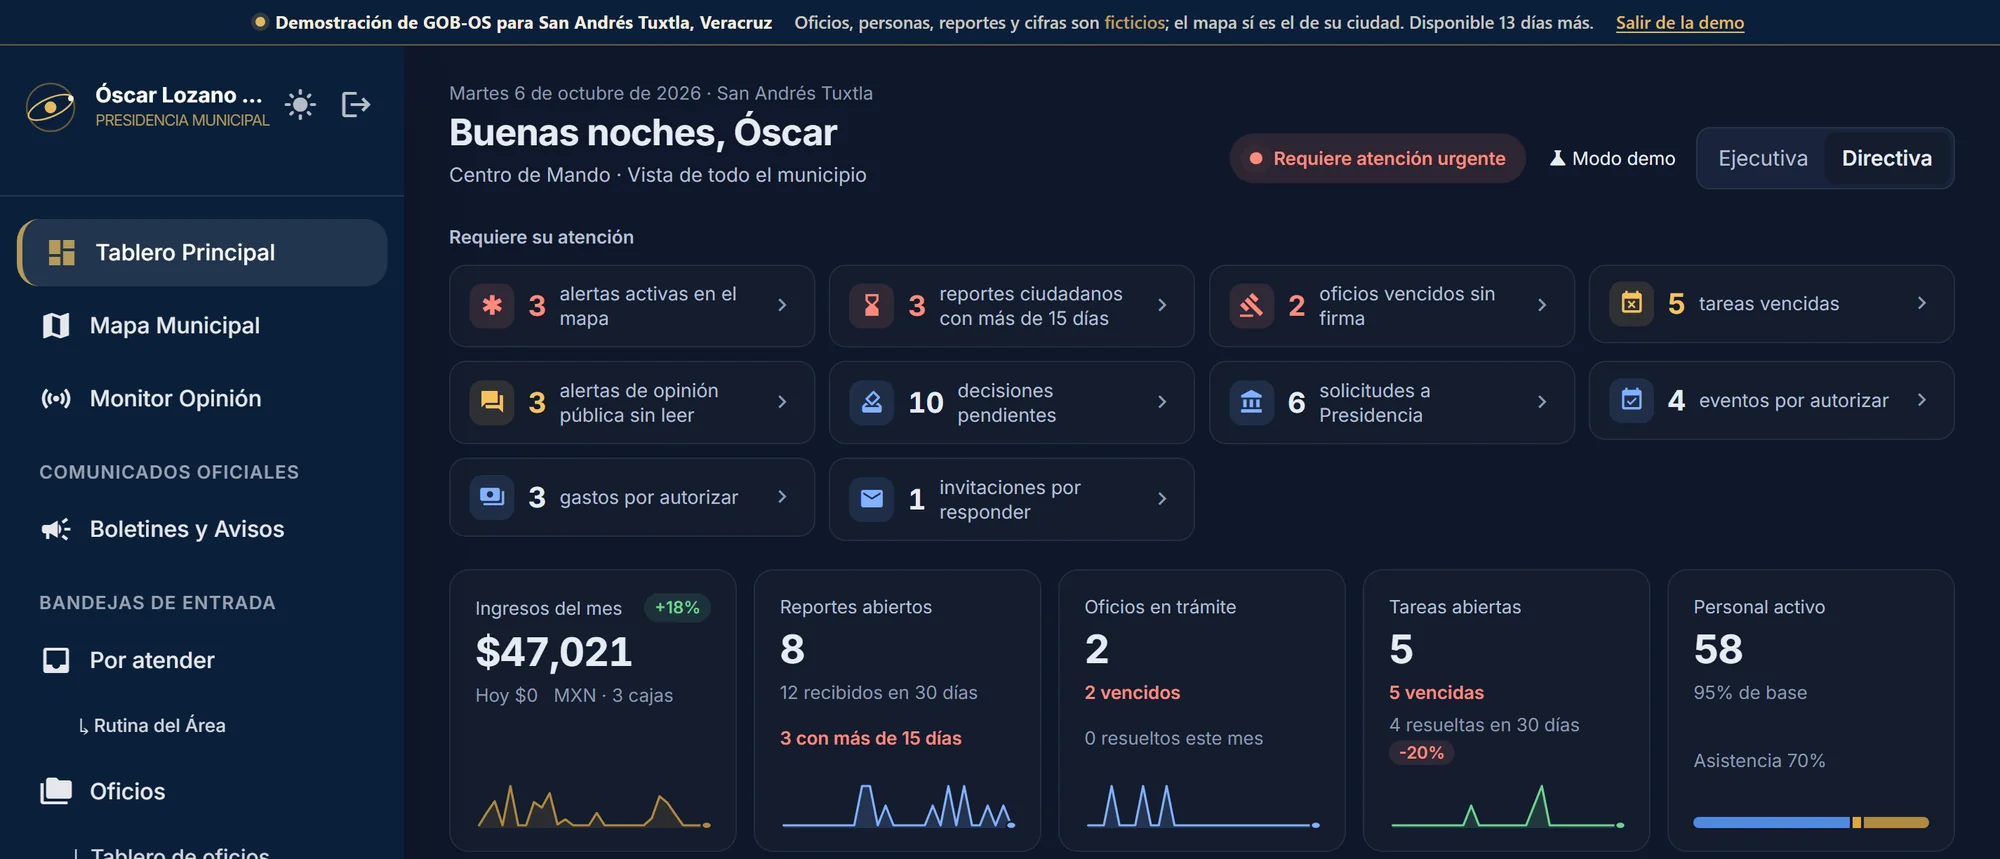
Task: Click the megaphone icon for Boletines
Action: coord(56,529)
